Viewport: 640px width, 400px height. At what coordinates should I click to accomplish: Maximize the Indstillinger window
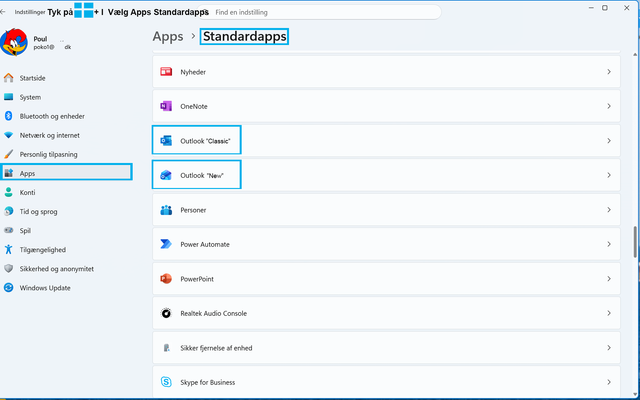(605, 8)
